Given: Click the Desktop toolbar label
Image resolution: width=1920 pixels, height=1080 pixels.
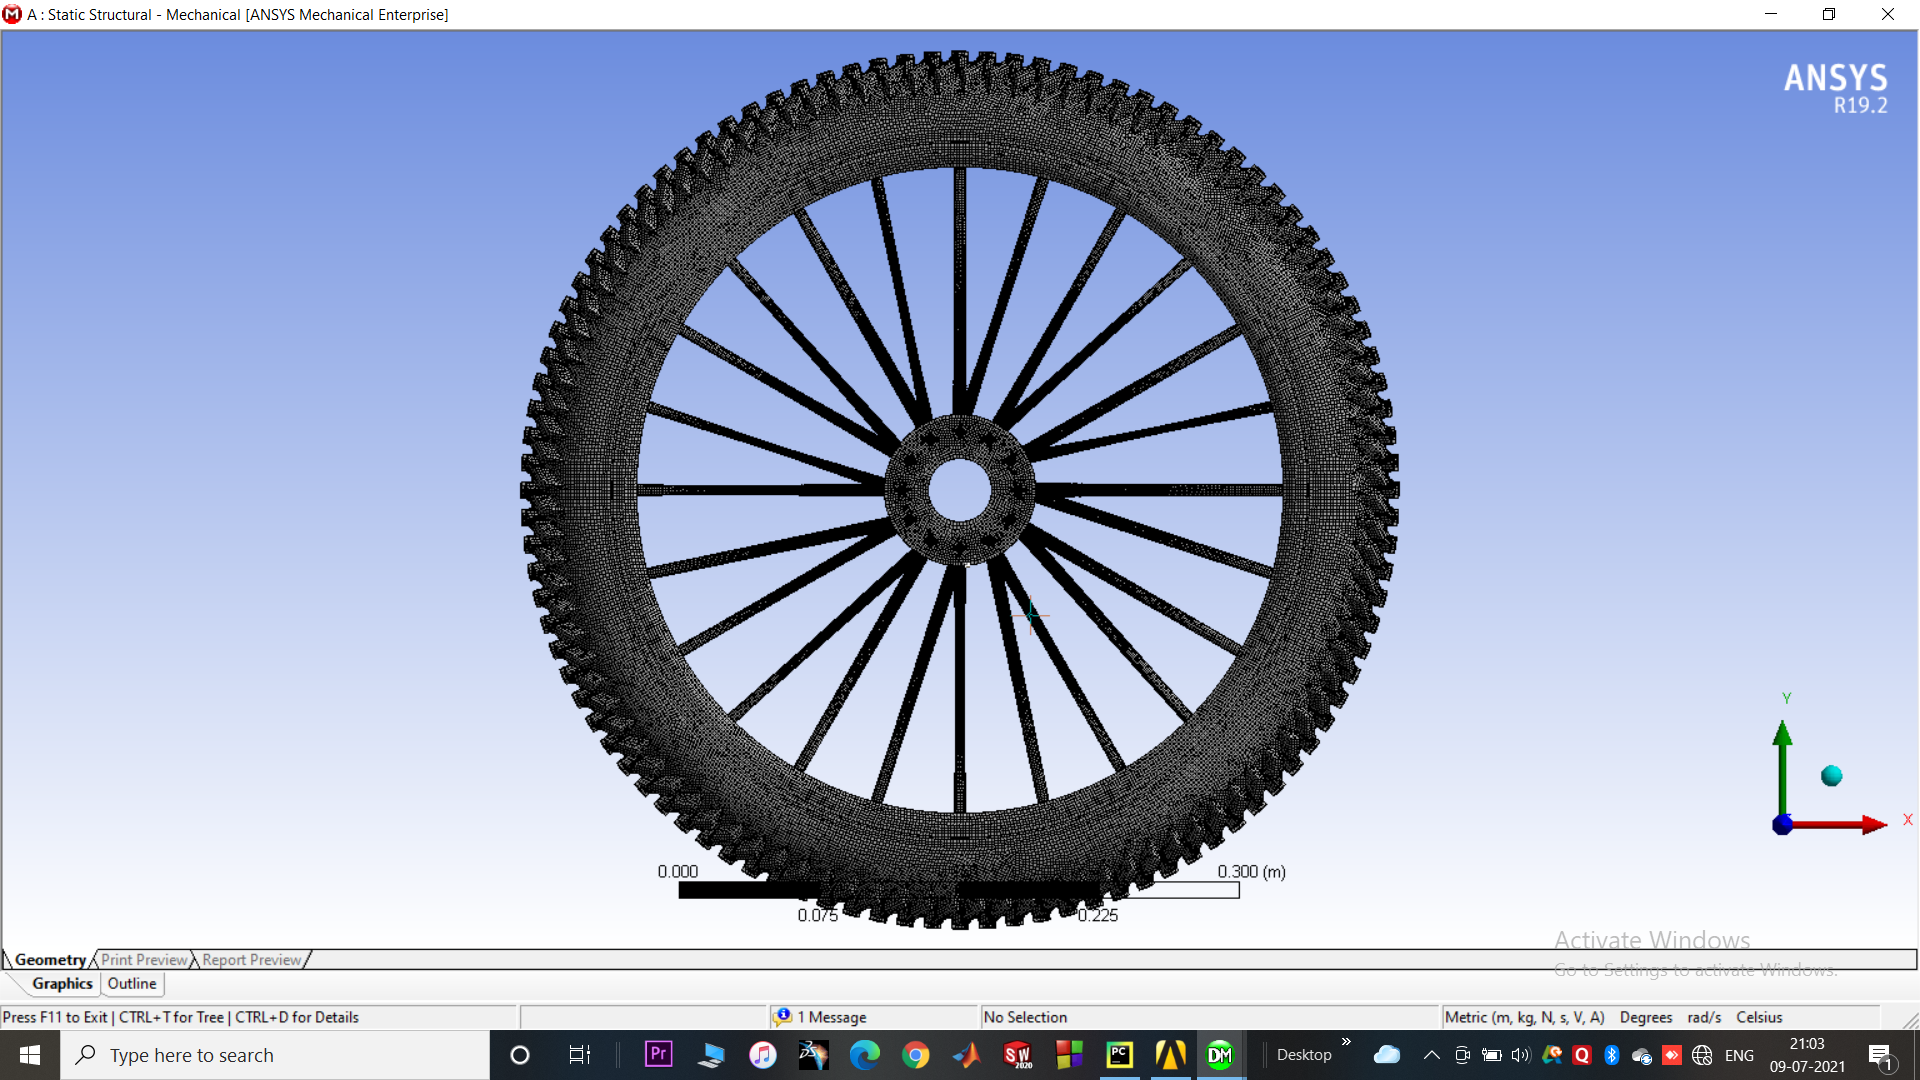Looking at the screenshot, I should 1304,1055.
